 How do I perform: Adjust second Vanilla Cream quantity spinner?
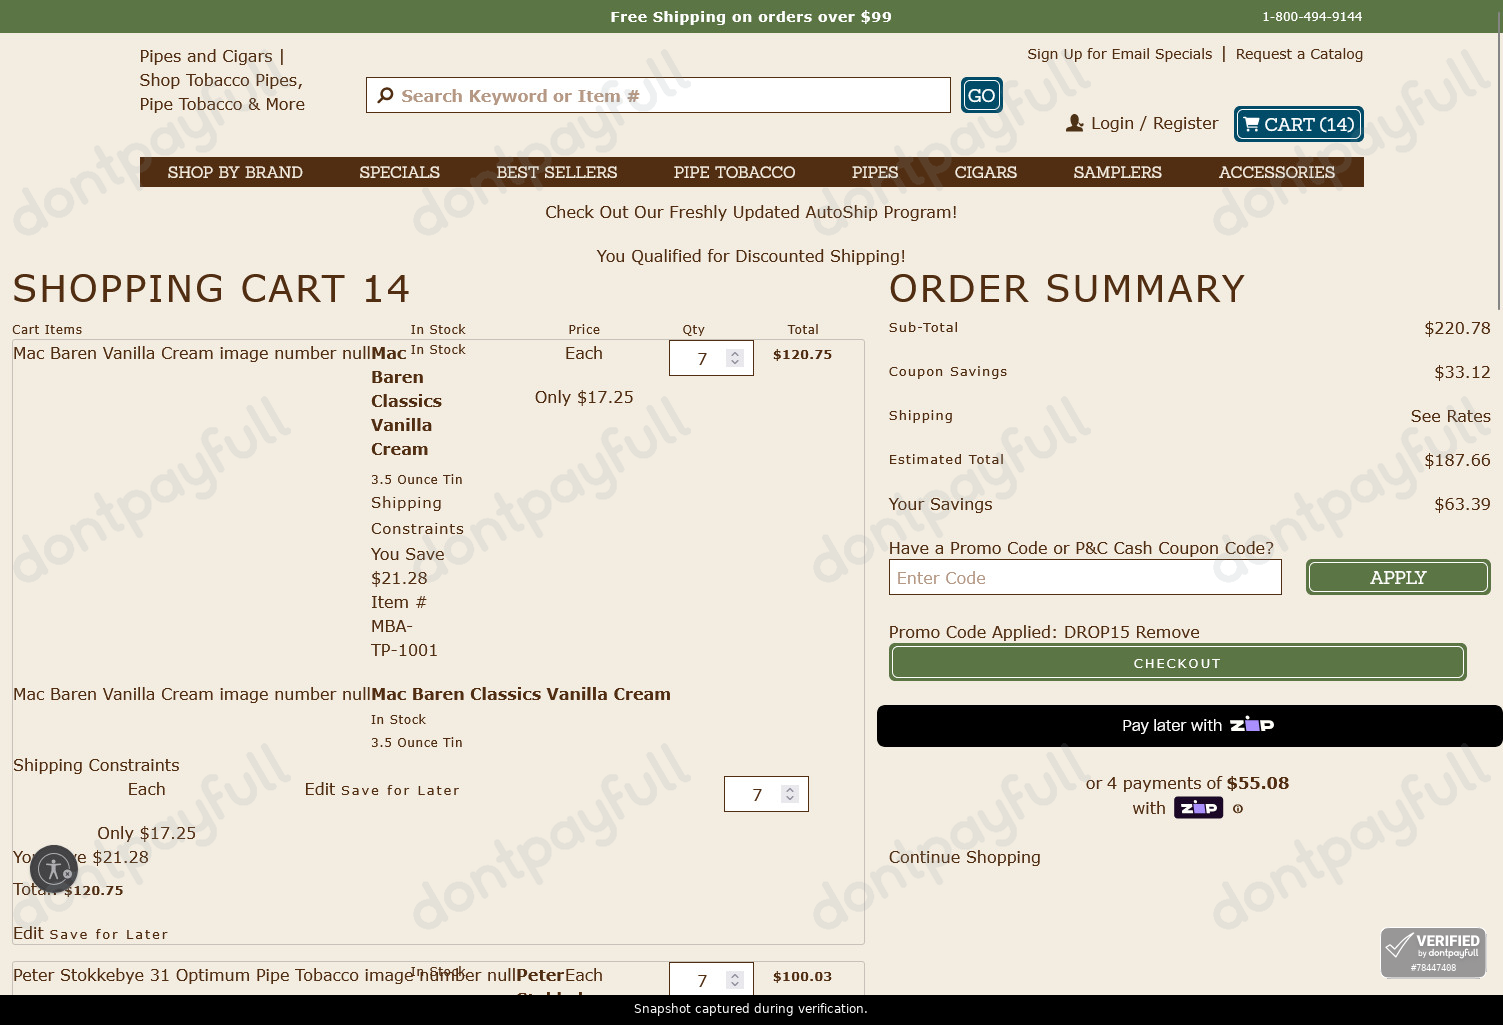point(790,794)
